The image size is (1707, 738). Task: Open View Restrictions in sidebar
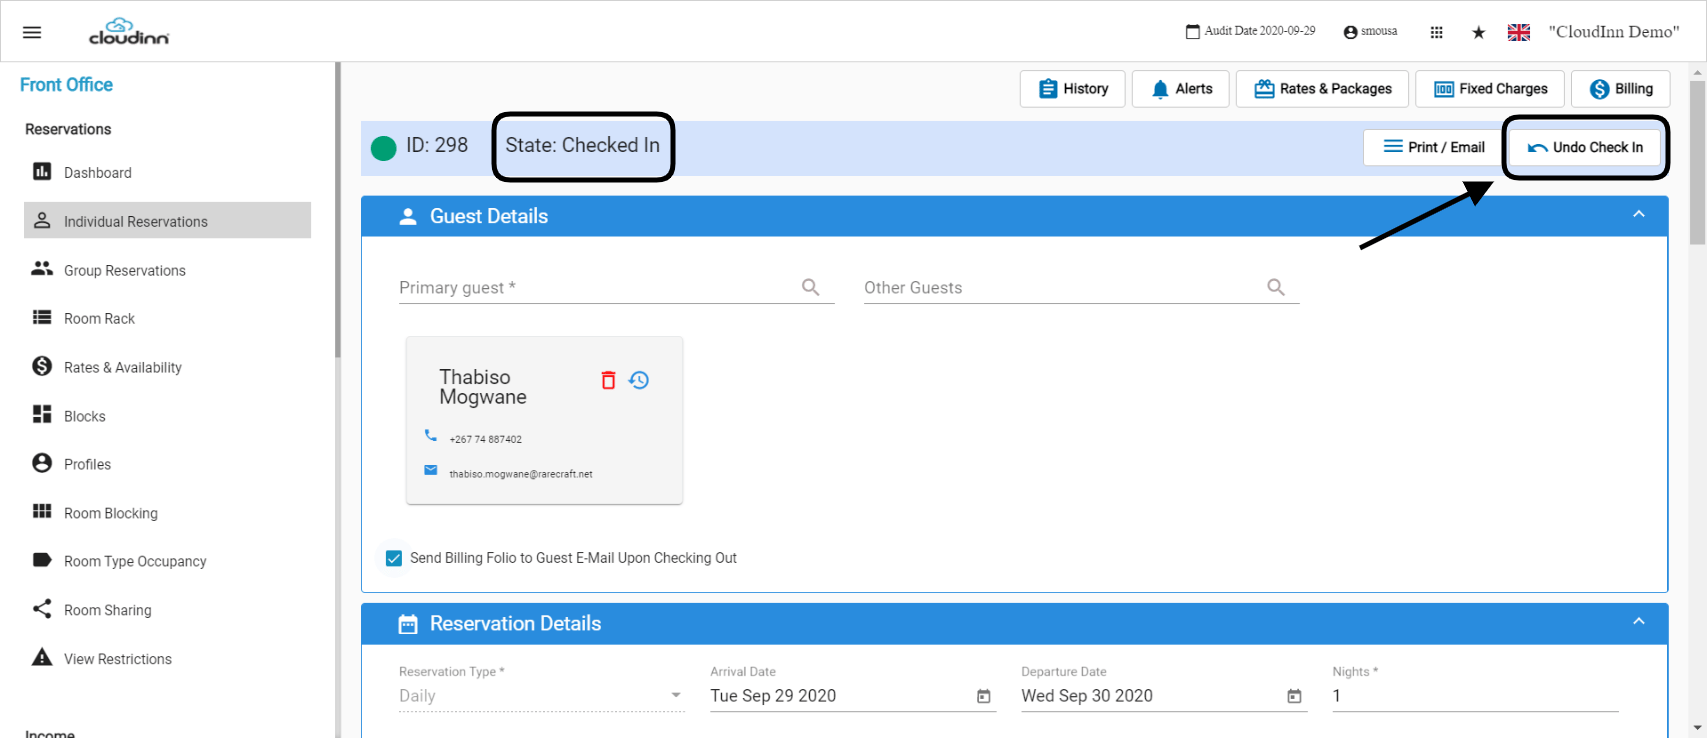tap(167, 659)
